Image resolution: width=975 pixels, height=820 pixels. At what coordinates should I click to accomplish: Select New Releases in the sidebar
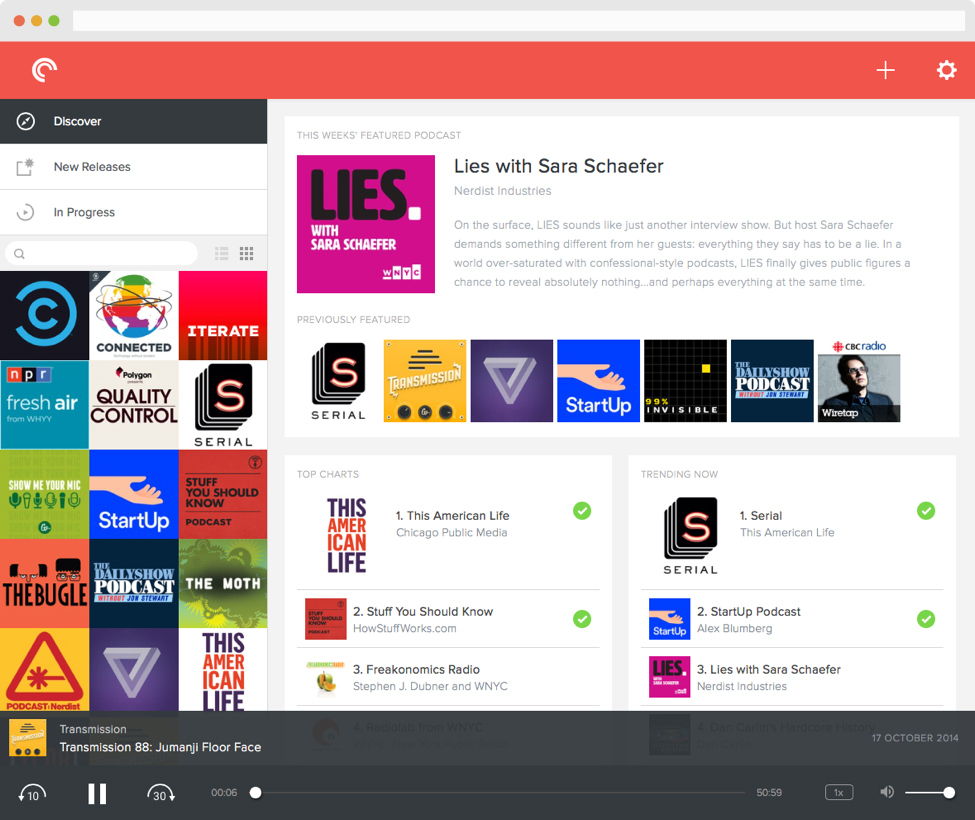click(x=92, y=166)
